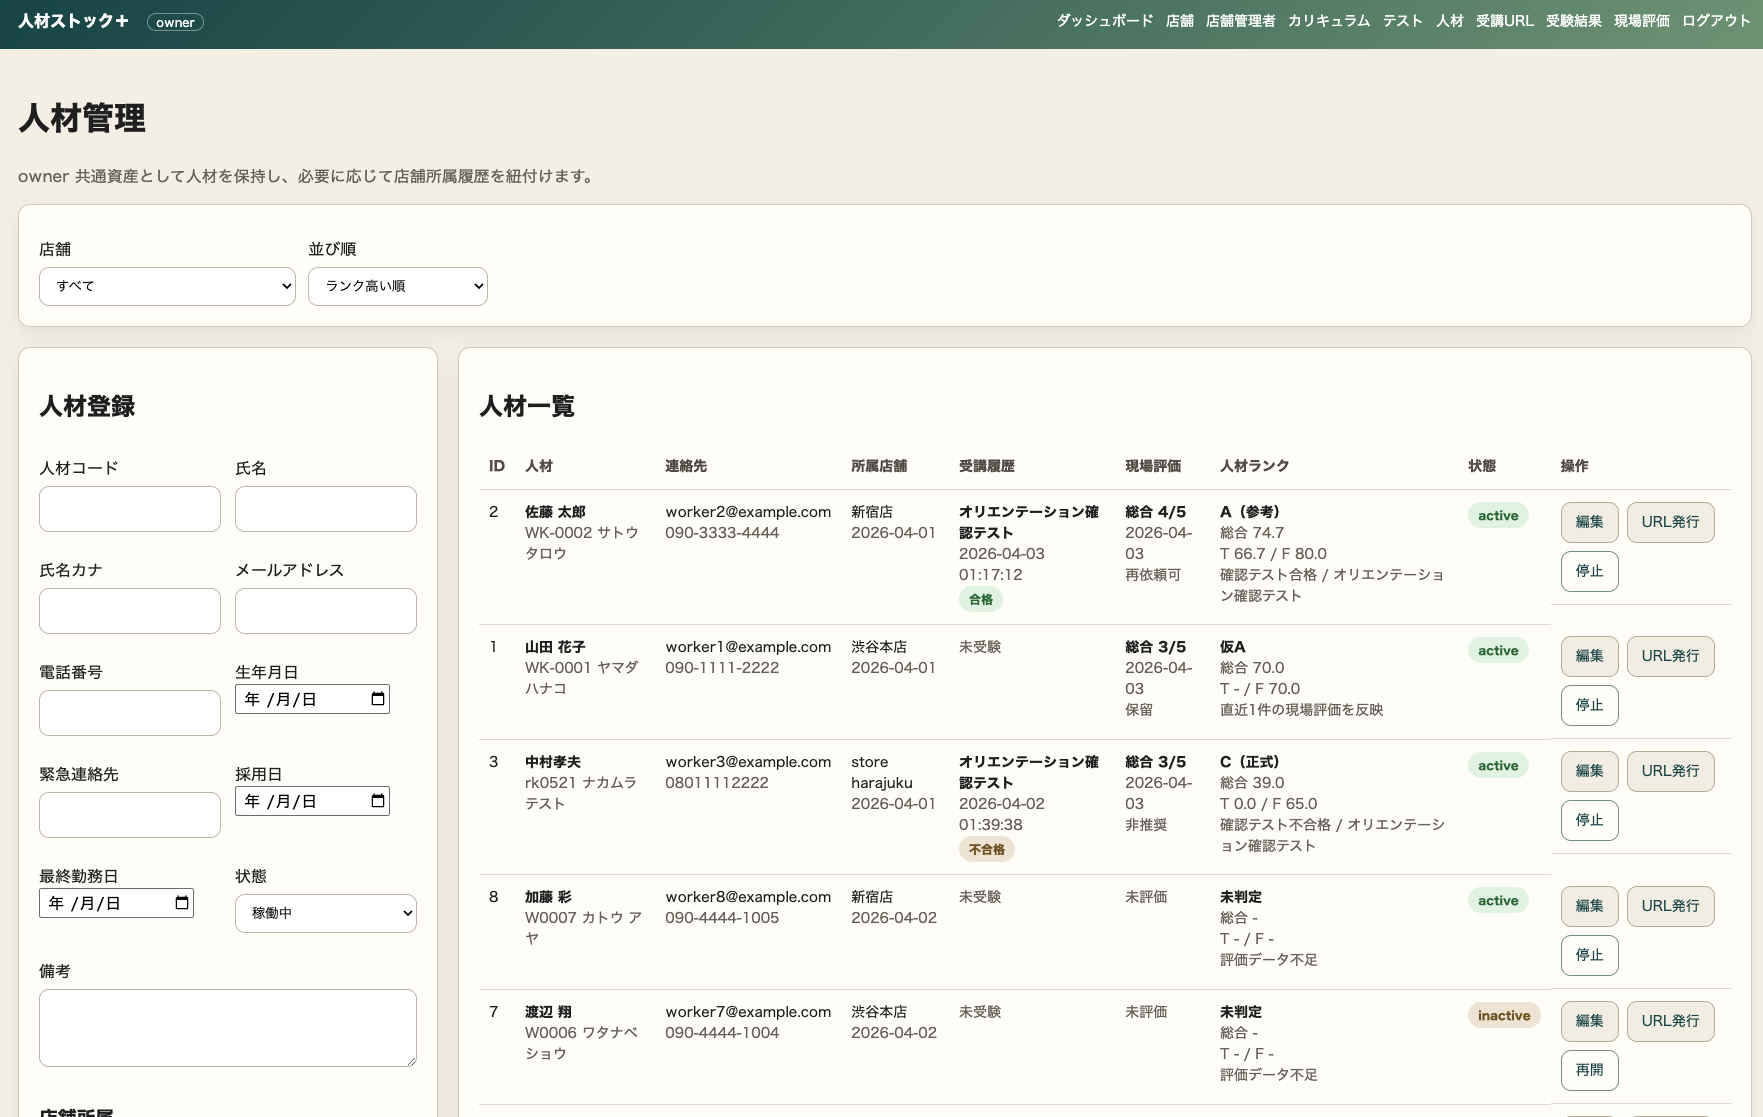Viewport: 1763px width, 1117px height.
Task: Click URL発行 for 中村孝夫
Action: click(x=1670, y=771)
